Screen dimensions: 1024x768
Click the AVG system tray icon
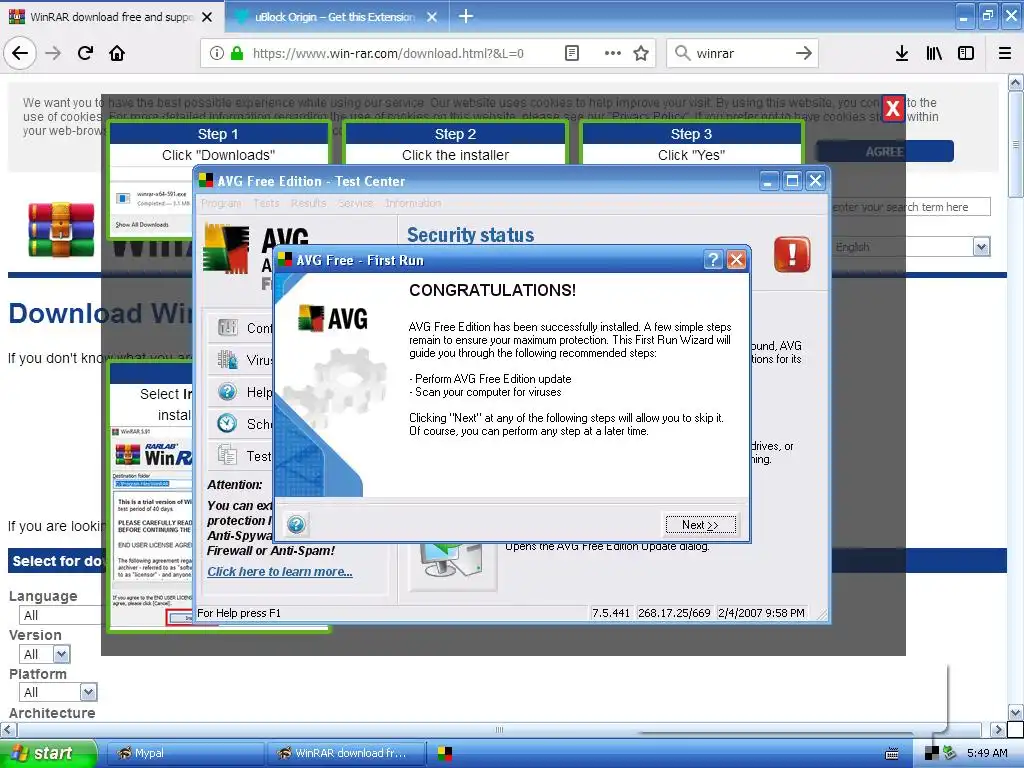932,754
